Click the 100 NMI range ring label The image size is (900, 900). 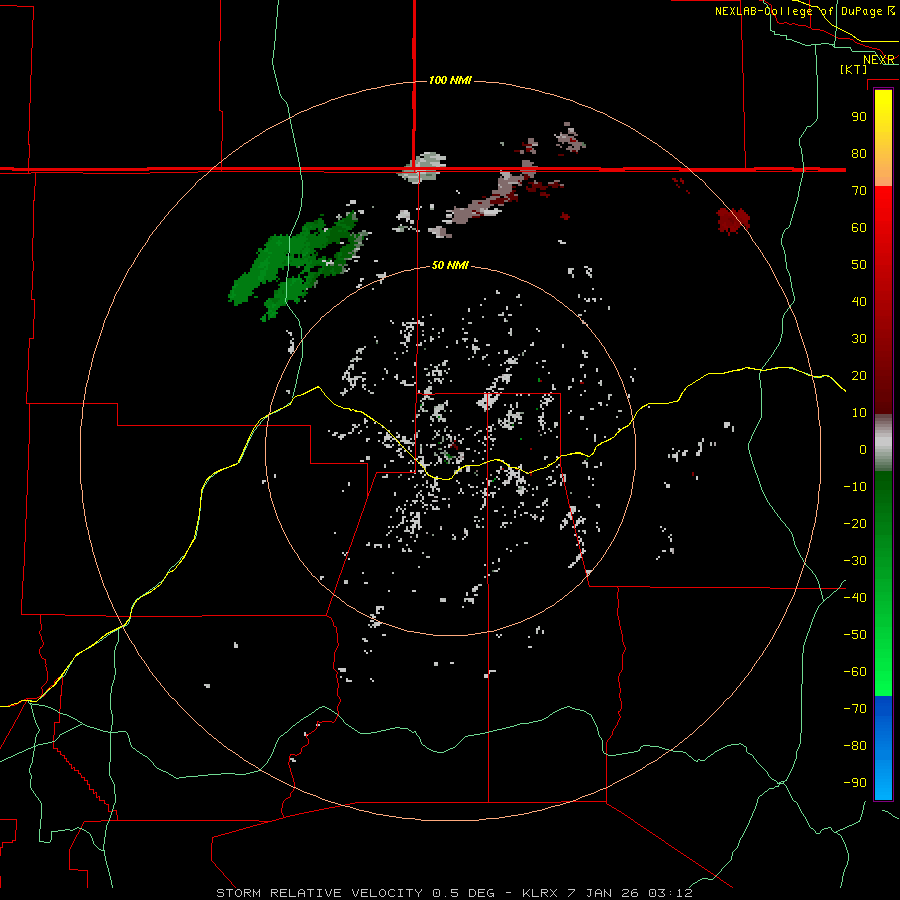click(450, 80)
